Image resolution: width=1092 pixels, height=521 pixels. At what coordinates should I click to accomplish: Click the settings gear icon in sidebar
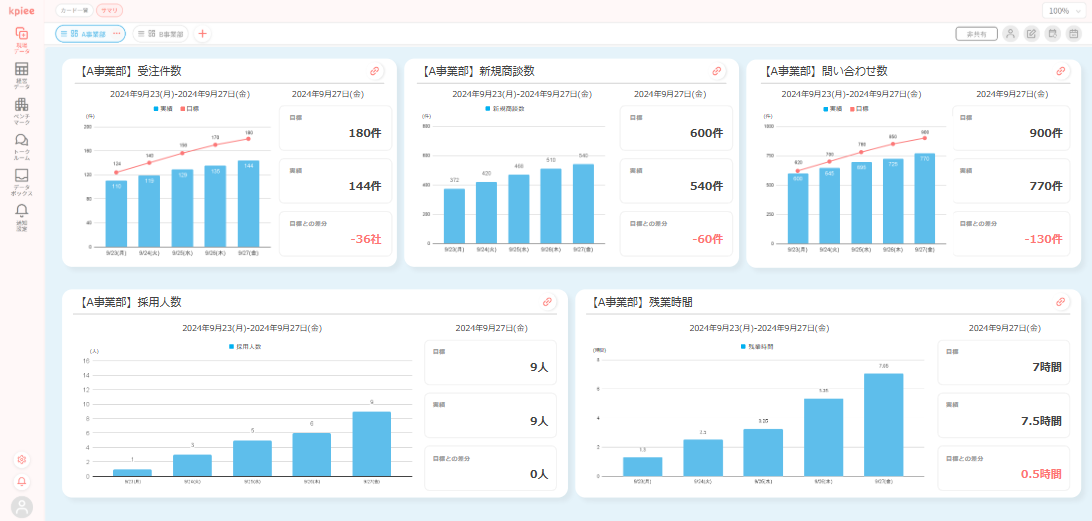22,459
